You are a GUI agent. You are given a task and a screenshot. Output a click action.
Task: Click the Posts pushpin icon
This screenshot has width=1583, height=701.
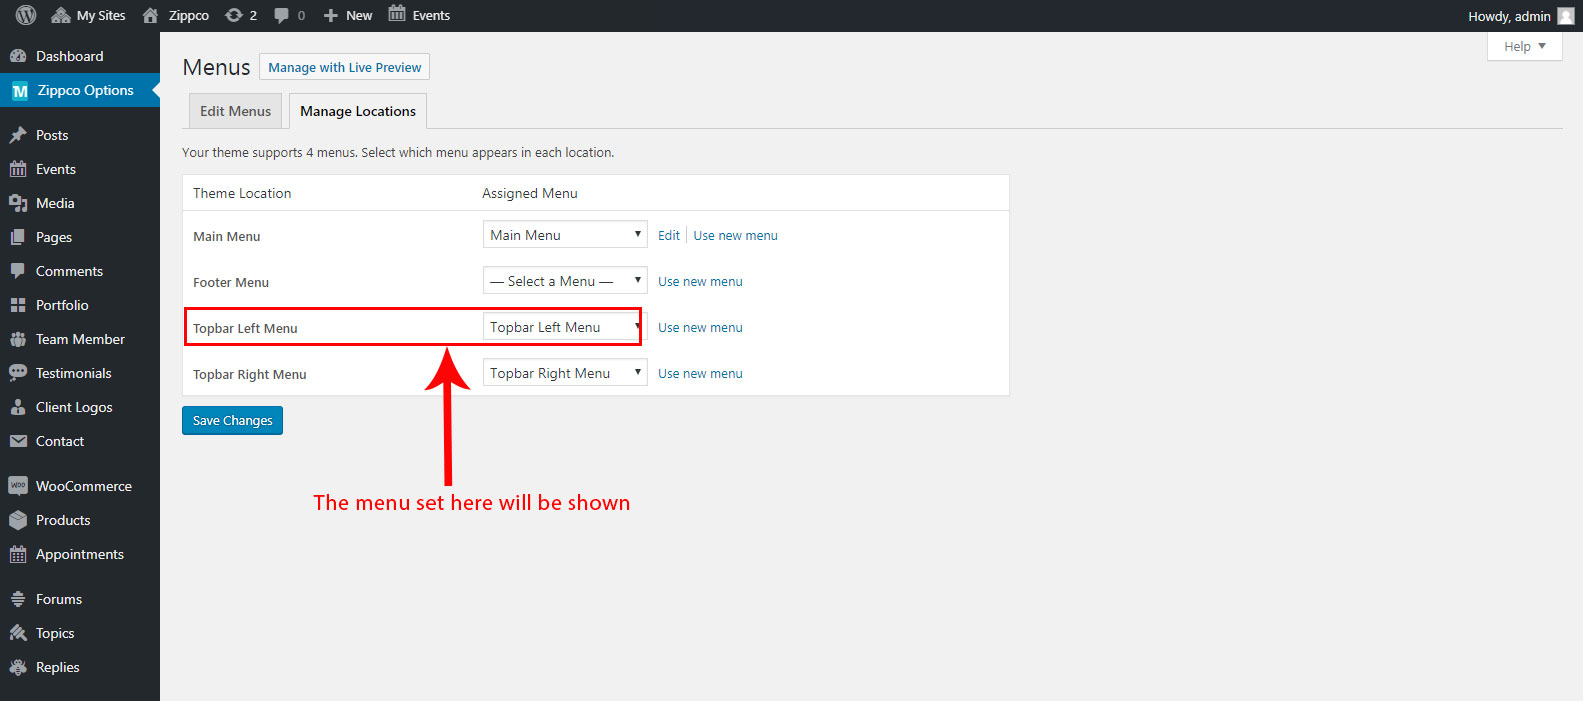point(18,135)
